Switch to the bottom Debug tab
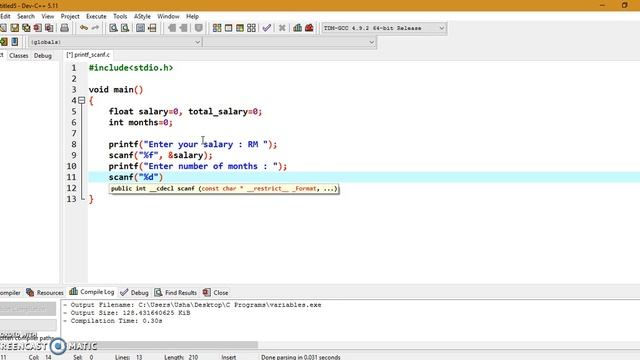The image size is (640, 360). tap(134, 292)
